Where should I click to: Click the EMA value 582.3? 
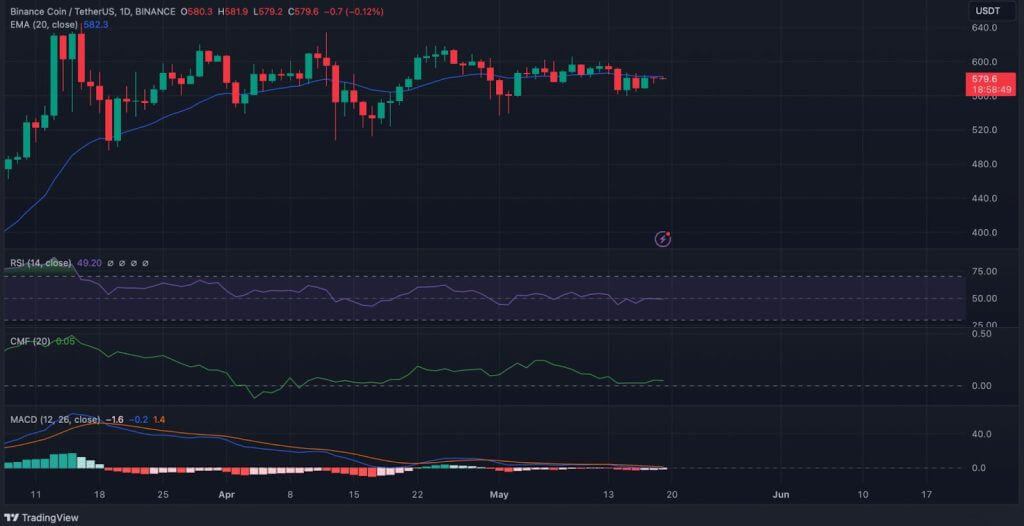coord(96,24)
